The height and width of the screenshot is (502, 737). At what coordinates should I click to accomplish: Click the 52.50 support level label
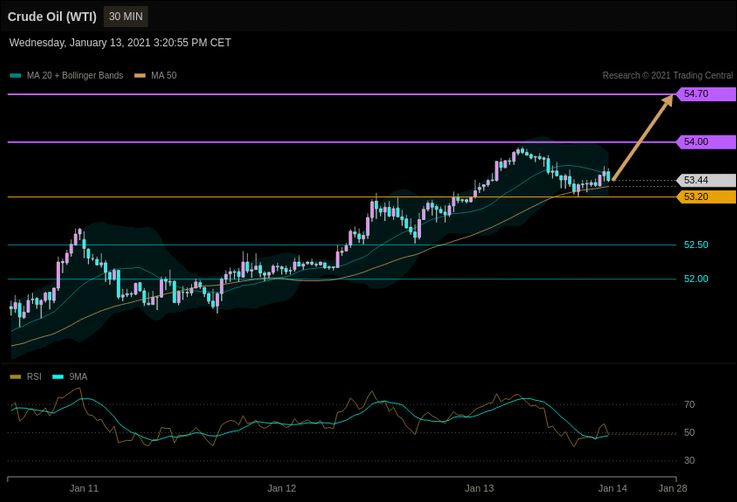coord(696,245)
